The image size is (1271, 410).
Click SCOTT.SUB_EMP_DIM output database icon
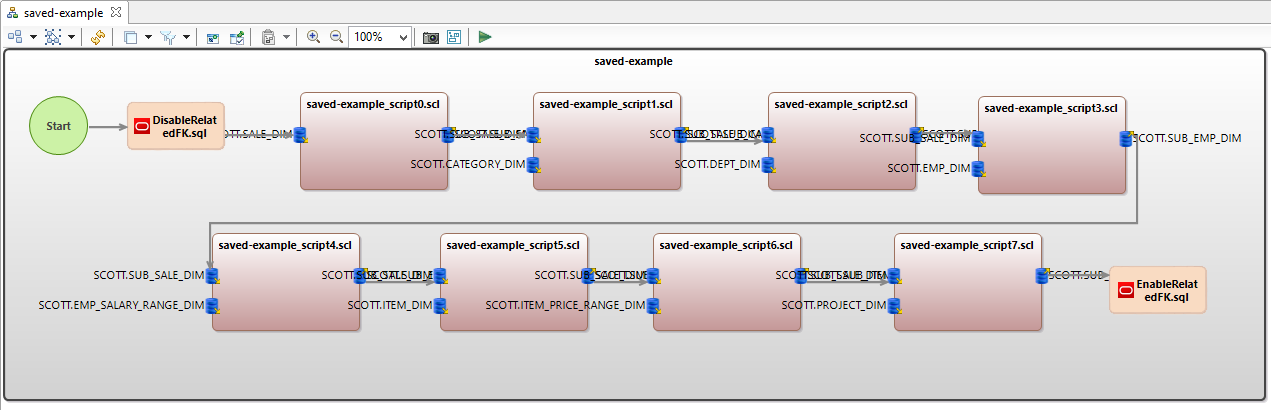(1126, 138)
